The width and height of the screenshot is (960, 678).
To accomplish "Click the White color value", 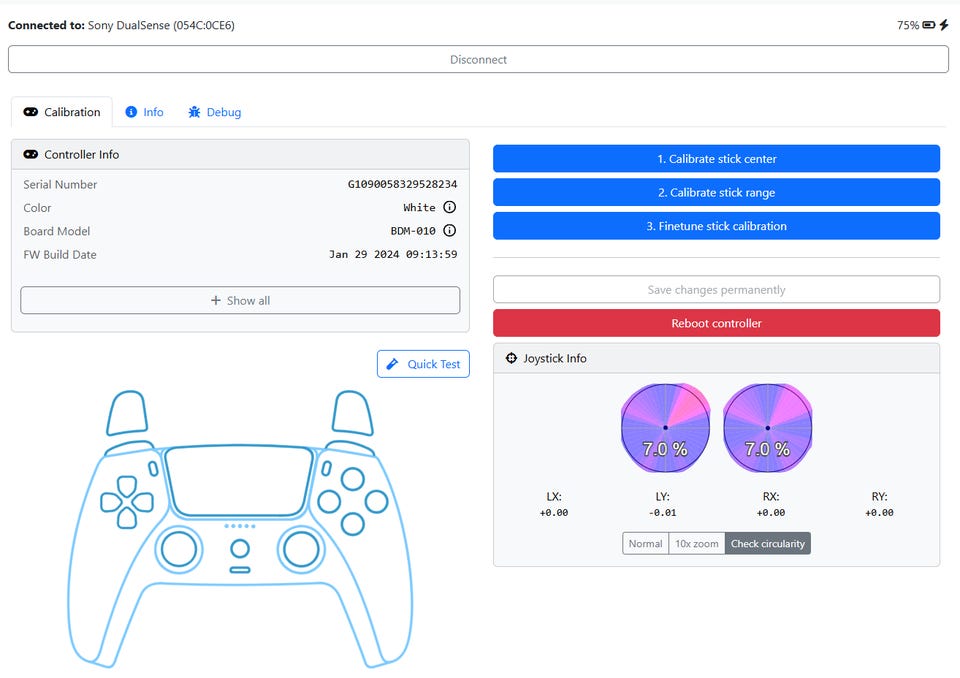I will click(x=419, y=208).
